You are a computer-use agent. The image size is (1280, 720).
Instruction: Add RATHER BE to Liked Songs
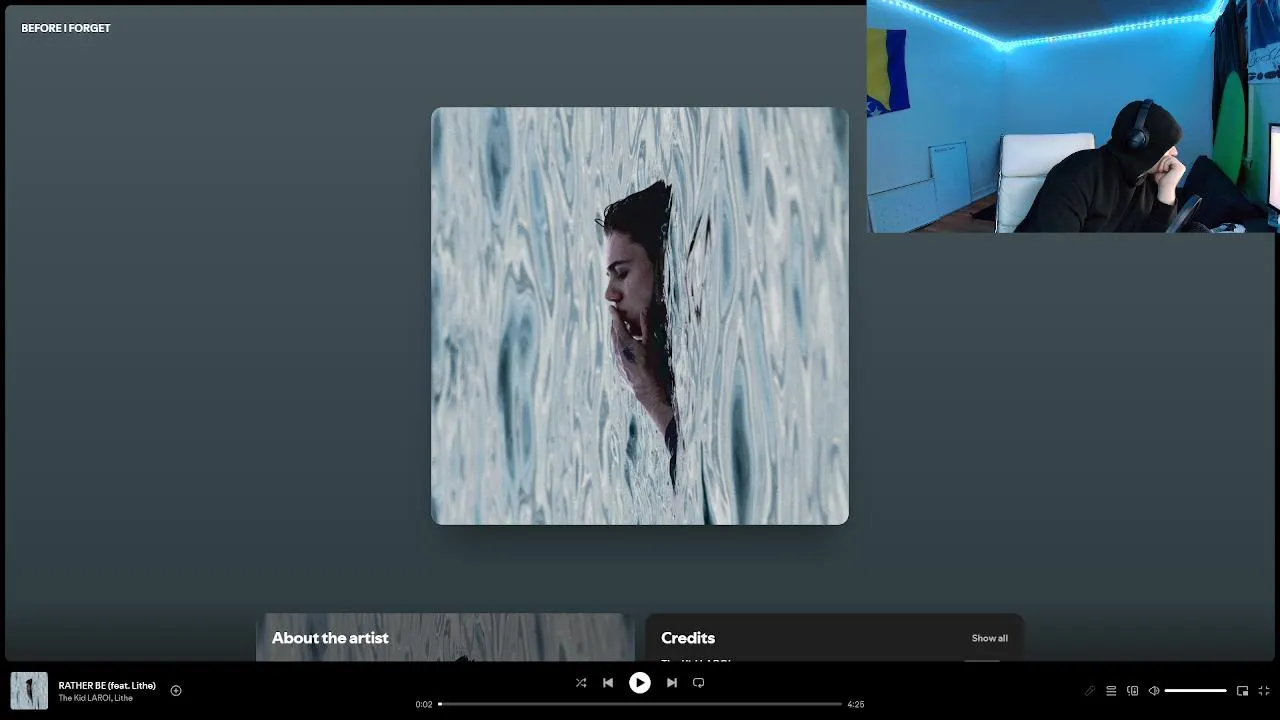176,690
